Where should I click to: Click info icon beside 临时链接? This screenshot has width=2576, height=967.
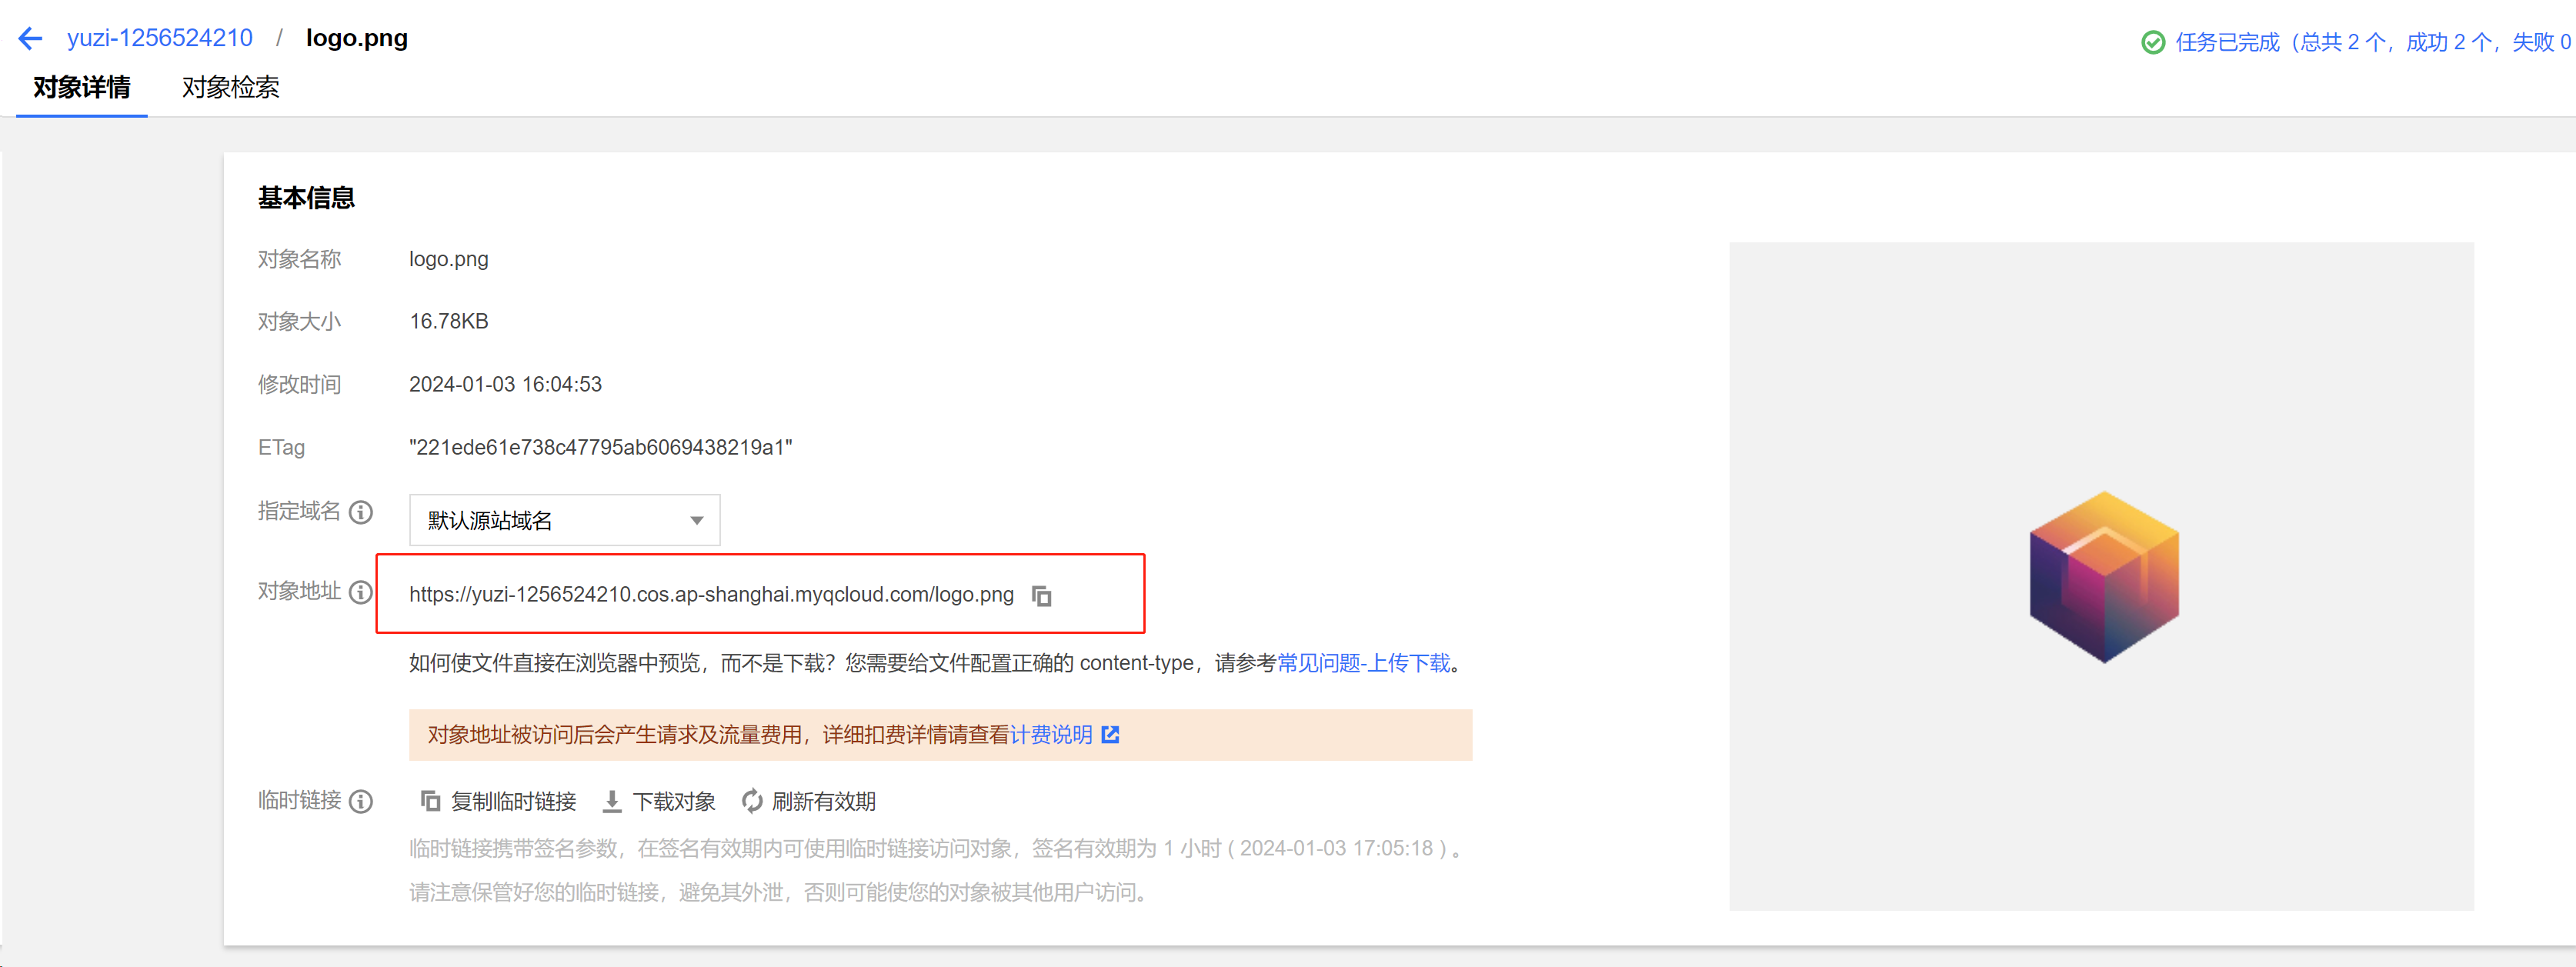click(x=361, y=802)
